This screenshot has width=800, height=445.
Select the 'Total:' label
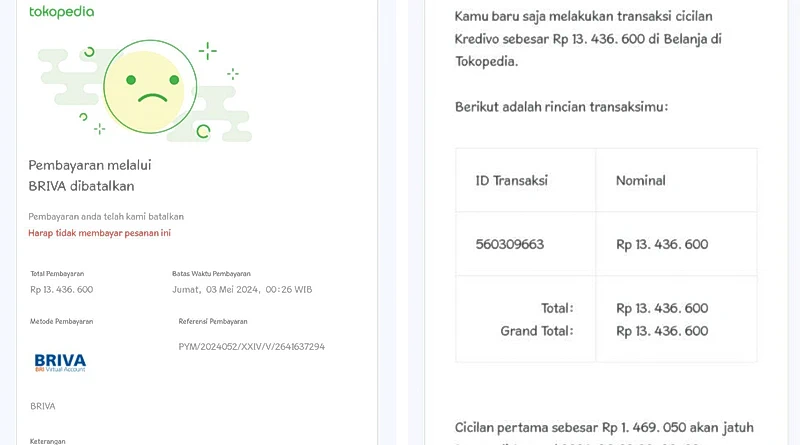point(557,308)
